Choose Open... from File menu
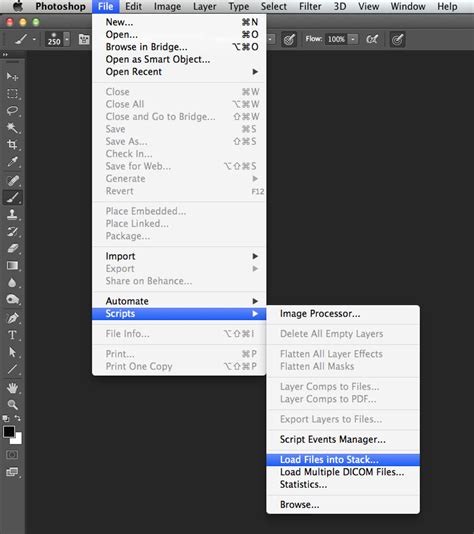Viewport: 474px width, 534px height. point(179,34)
